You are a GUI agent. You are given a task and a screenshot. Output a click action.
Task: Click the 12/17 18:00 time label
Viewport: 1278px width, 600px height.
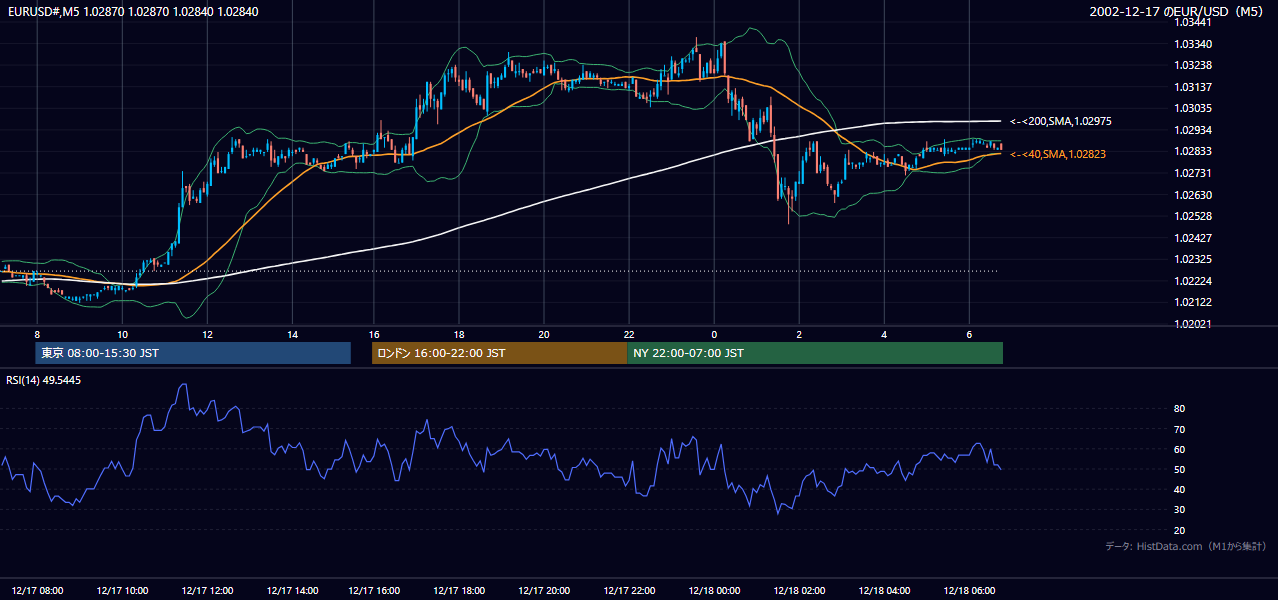(459, 591)
